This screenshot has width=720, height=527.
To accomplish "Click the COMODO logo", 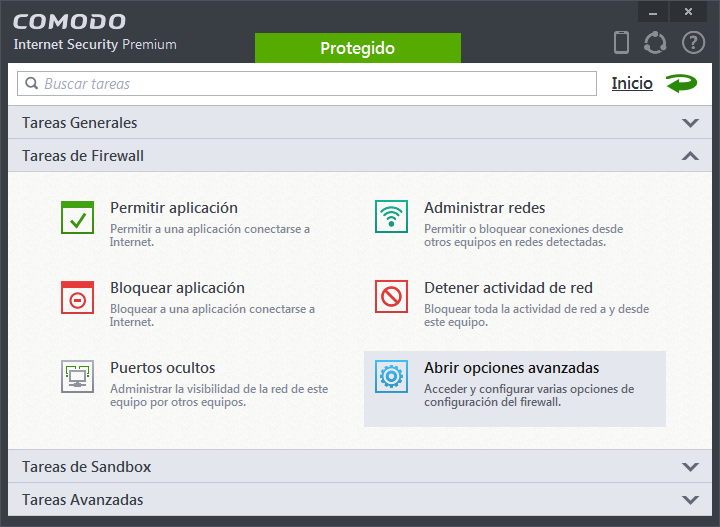I will [69, 22].
